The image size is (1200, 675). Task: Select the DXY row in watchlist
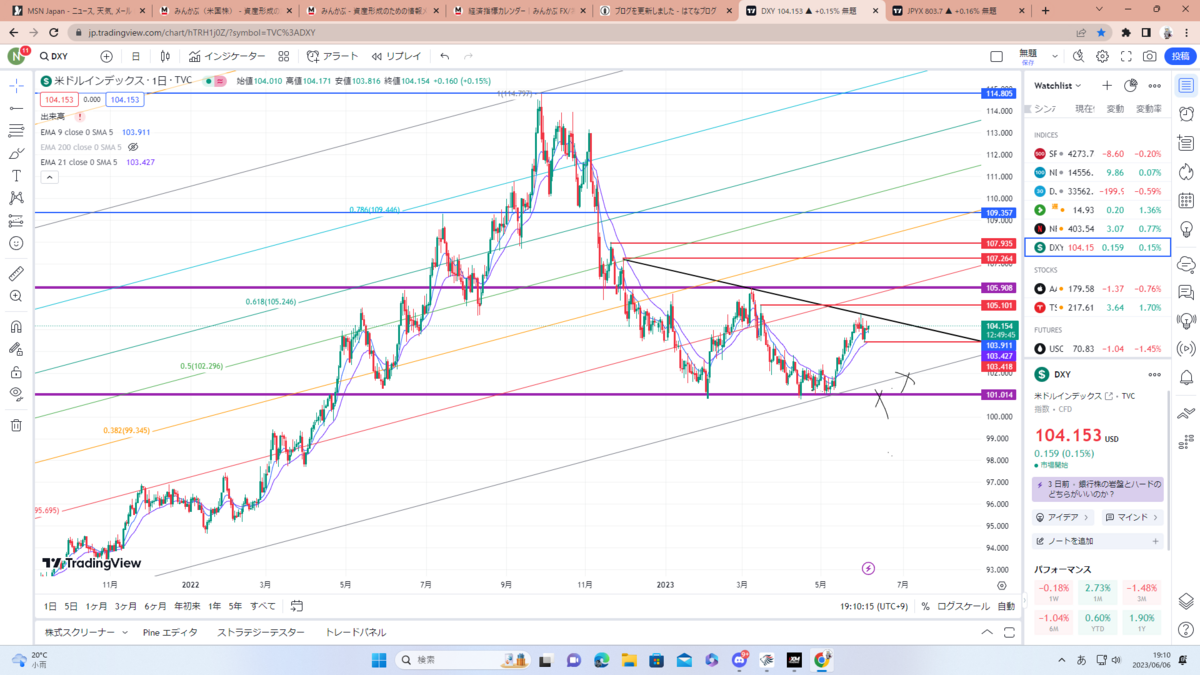[1097, 247]
